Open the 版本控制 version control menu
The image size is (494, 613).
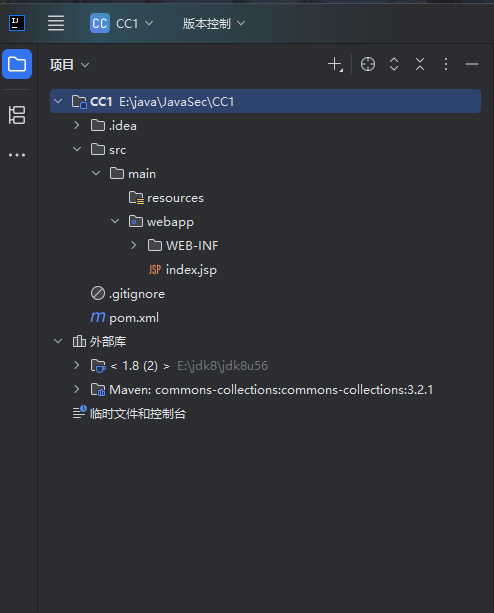[x=214, y=23]
